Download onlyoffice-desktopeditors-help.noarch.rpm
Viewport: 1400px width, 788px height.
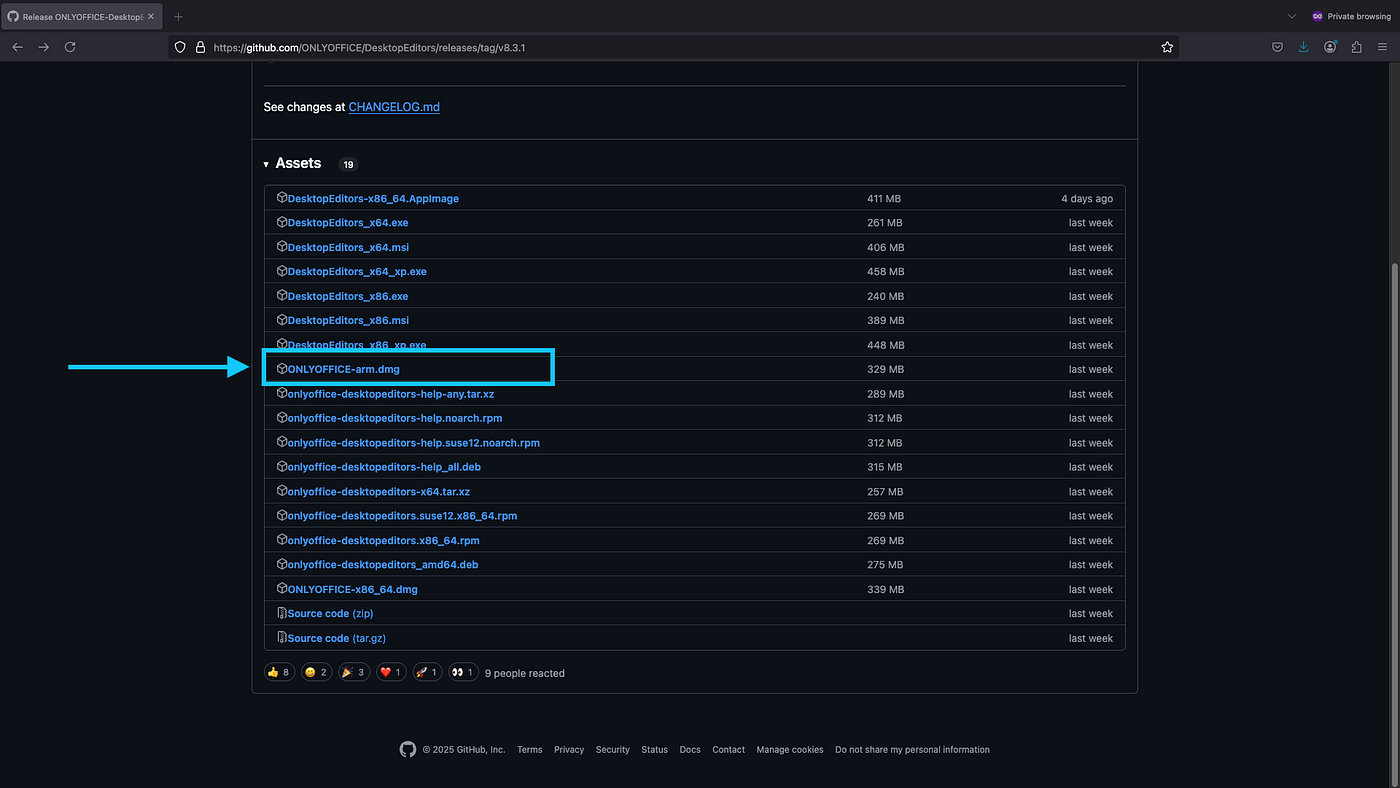[x=395, y=418]
